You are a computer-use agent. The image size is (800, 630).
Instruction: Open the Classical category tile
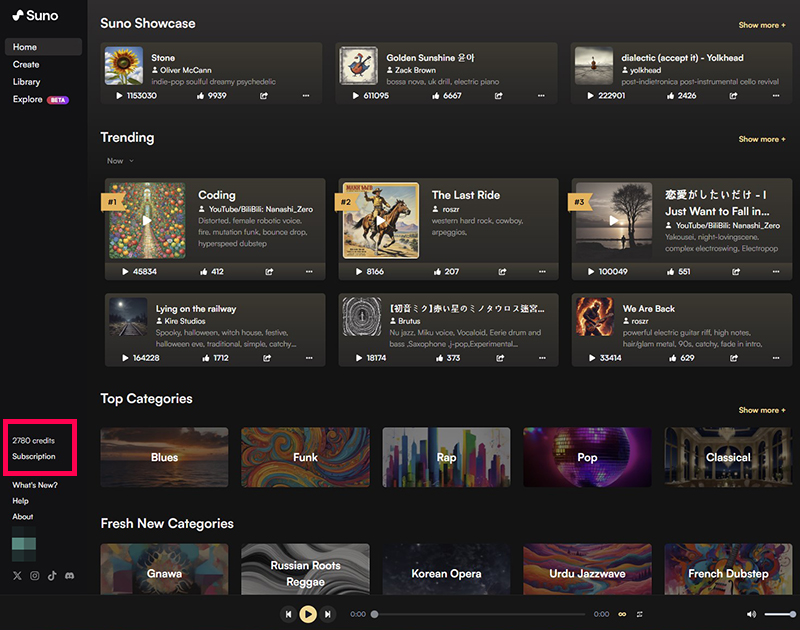pos(728,457)
